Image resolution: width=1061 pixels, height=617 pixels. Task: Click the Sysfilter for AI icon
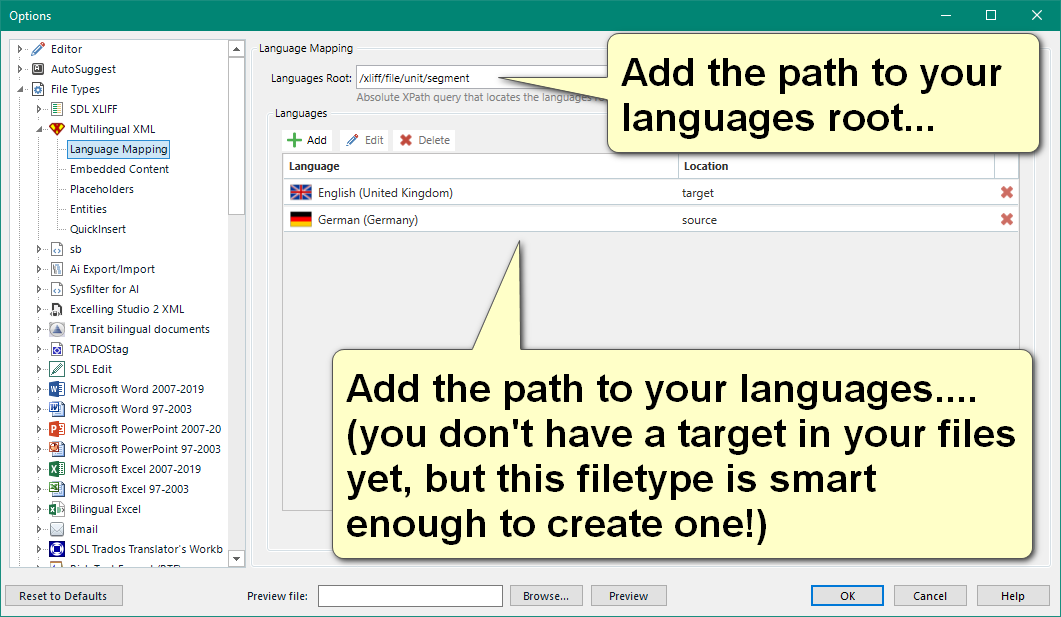coord(58,290)
